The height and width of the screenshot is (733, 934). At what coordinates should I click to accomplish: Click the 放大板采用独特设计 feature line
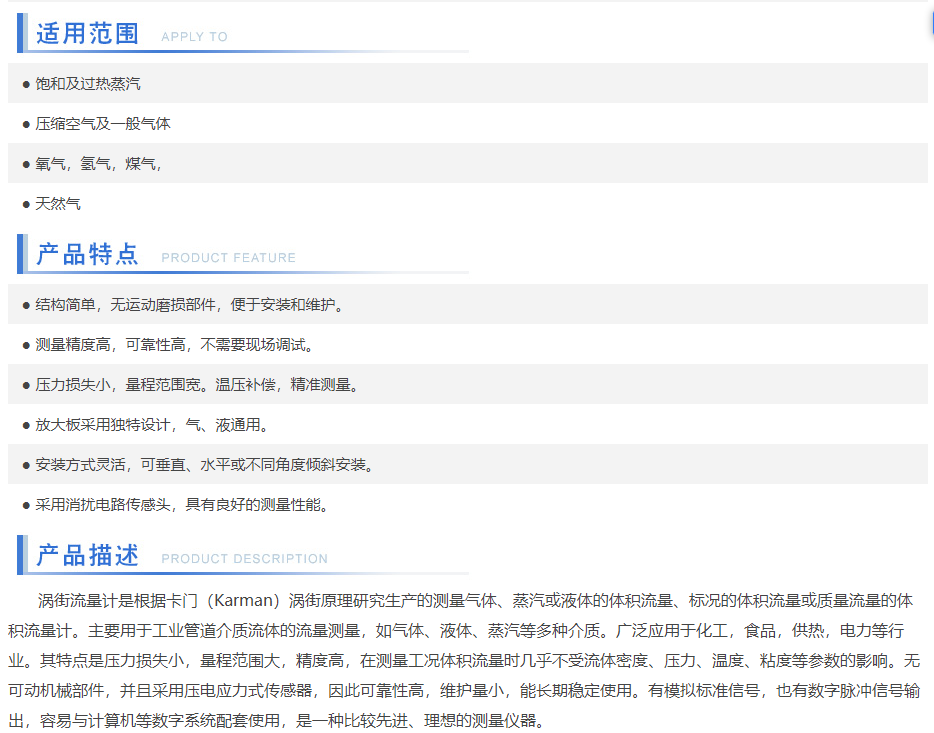[x=152, y=425]
